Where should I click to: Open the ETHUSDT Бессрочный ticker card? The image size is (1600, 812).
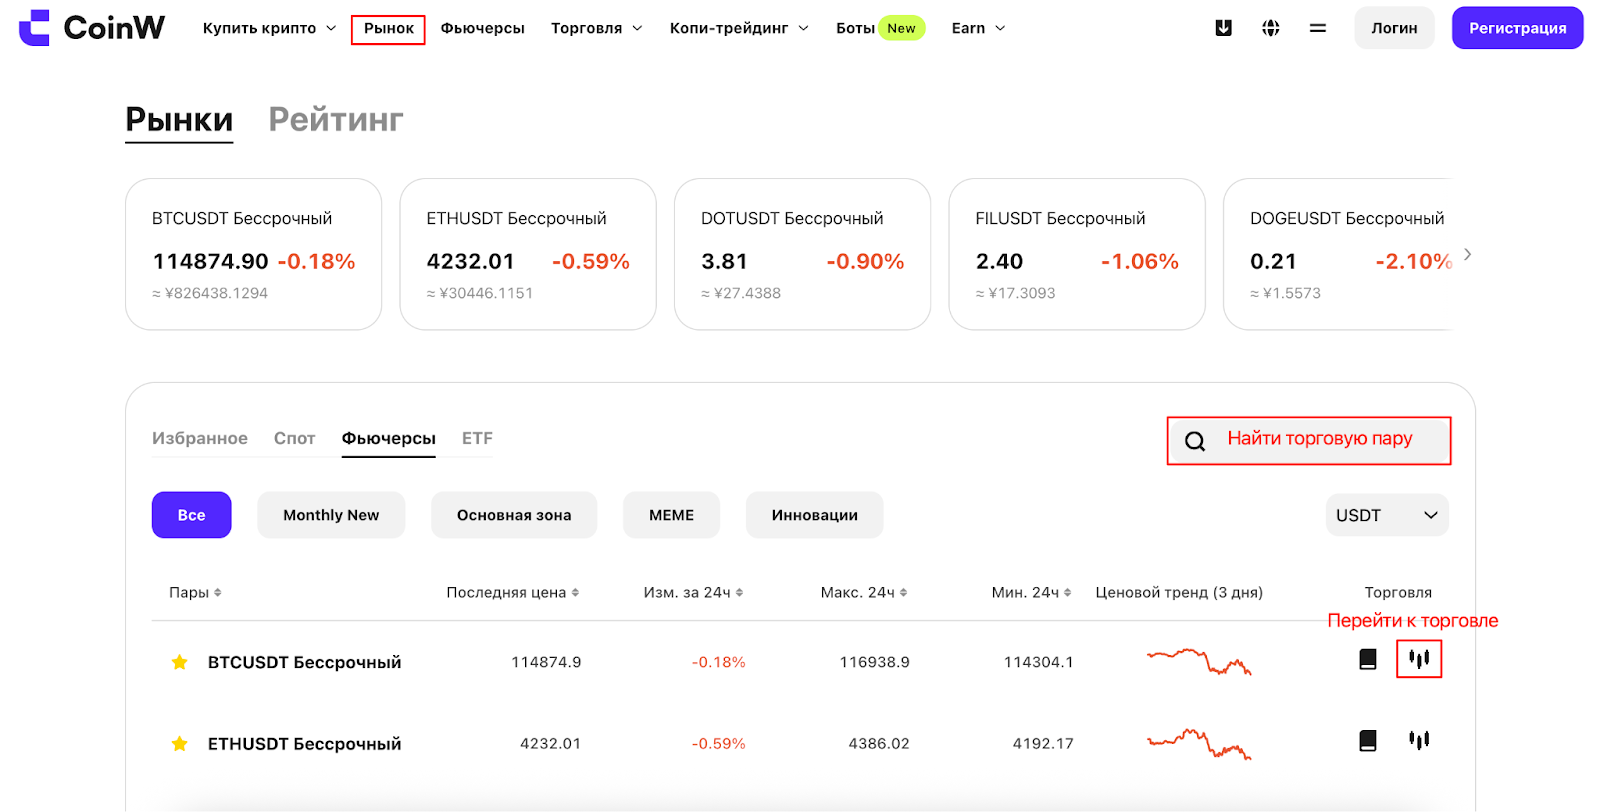528,254
